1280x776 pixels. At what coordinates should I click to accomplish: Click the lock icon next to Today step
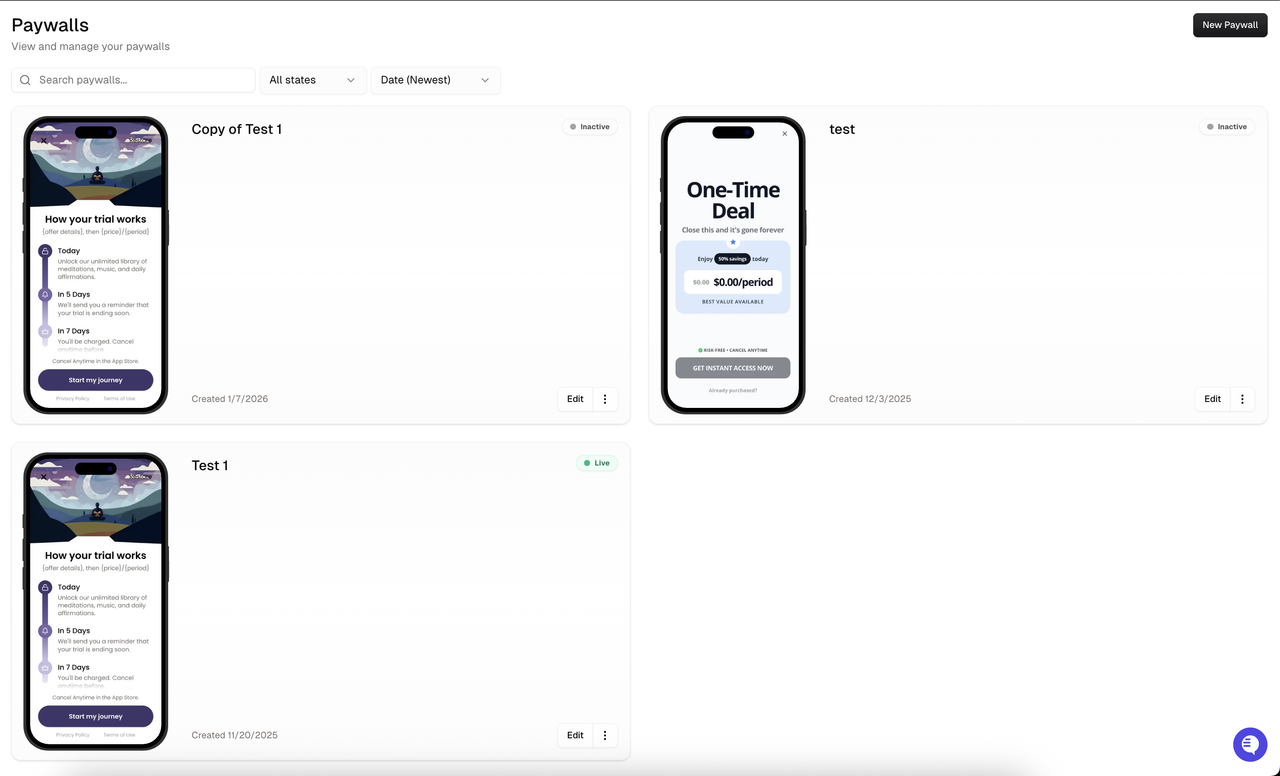pos(43,251)
